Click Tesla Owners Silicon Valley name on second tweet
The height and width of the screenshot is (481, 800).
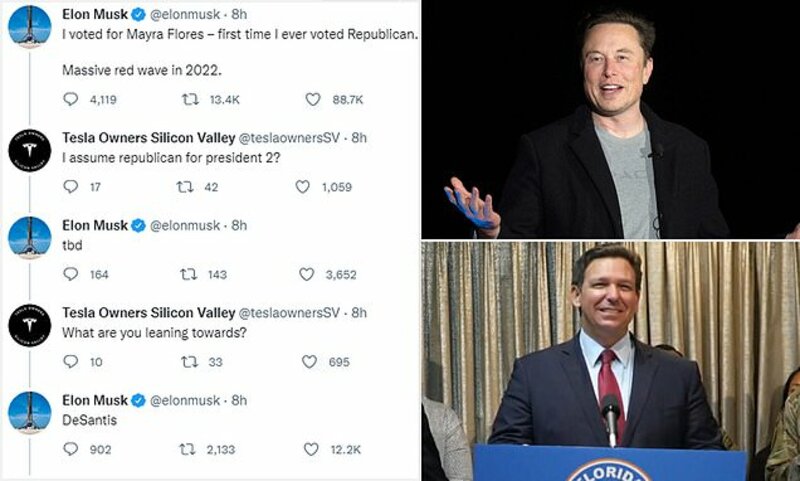148,138
